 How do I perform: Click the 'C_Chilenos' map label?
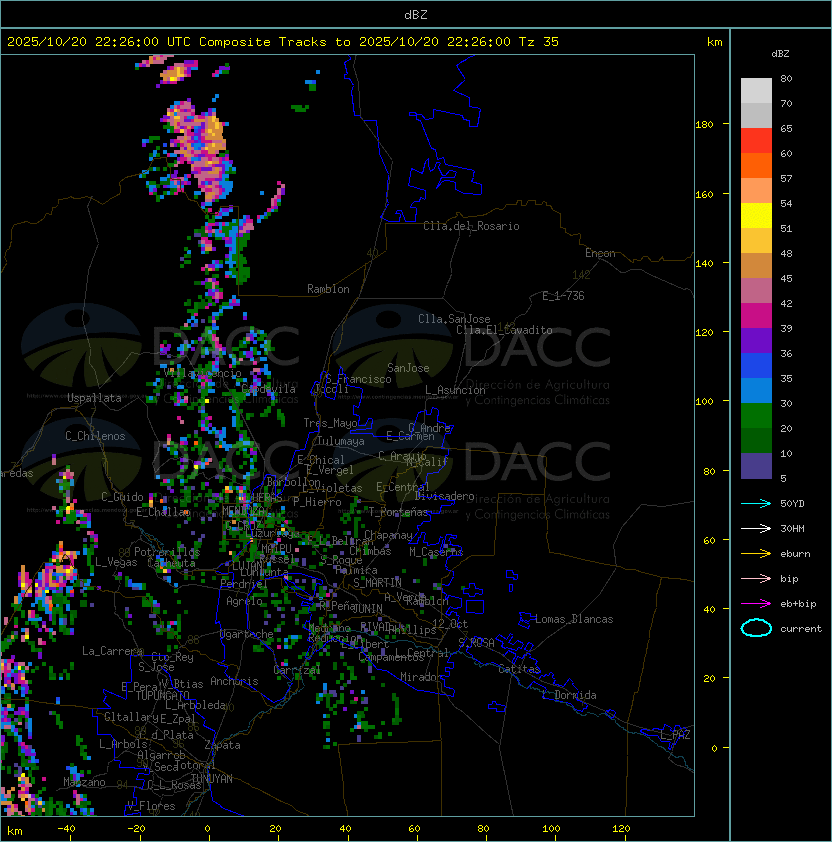[95, 436]
